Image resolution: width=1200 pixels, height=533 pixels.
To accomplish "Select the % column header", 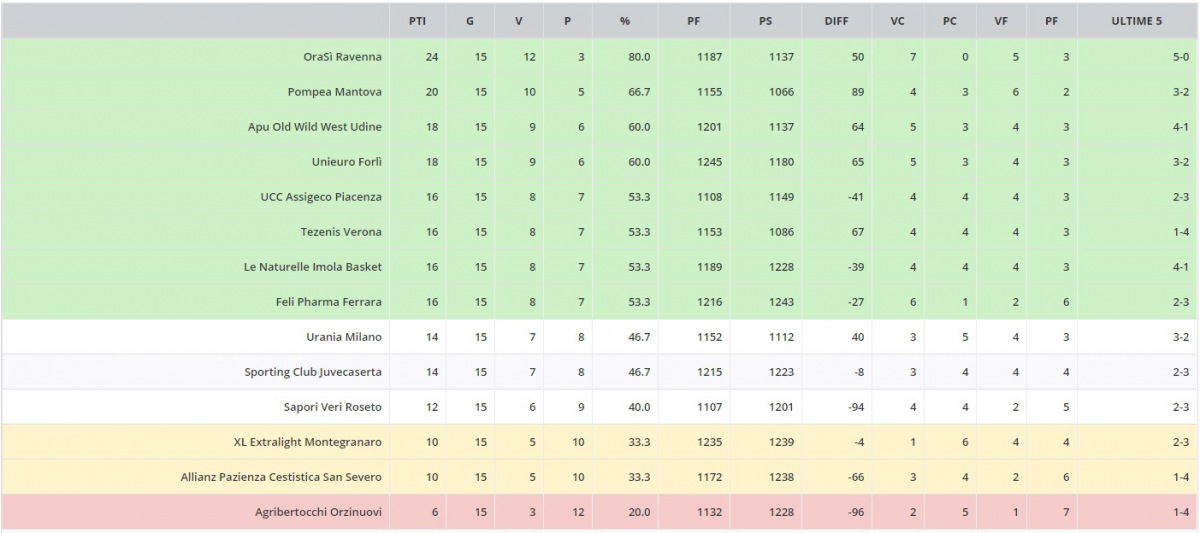I will (x=624, y=21).
